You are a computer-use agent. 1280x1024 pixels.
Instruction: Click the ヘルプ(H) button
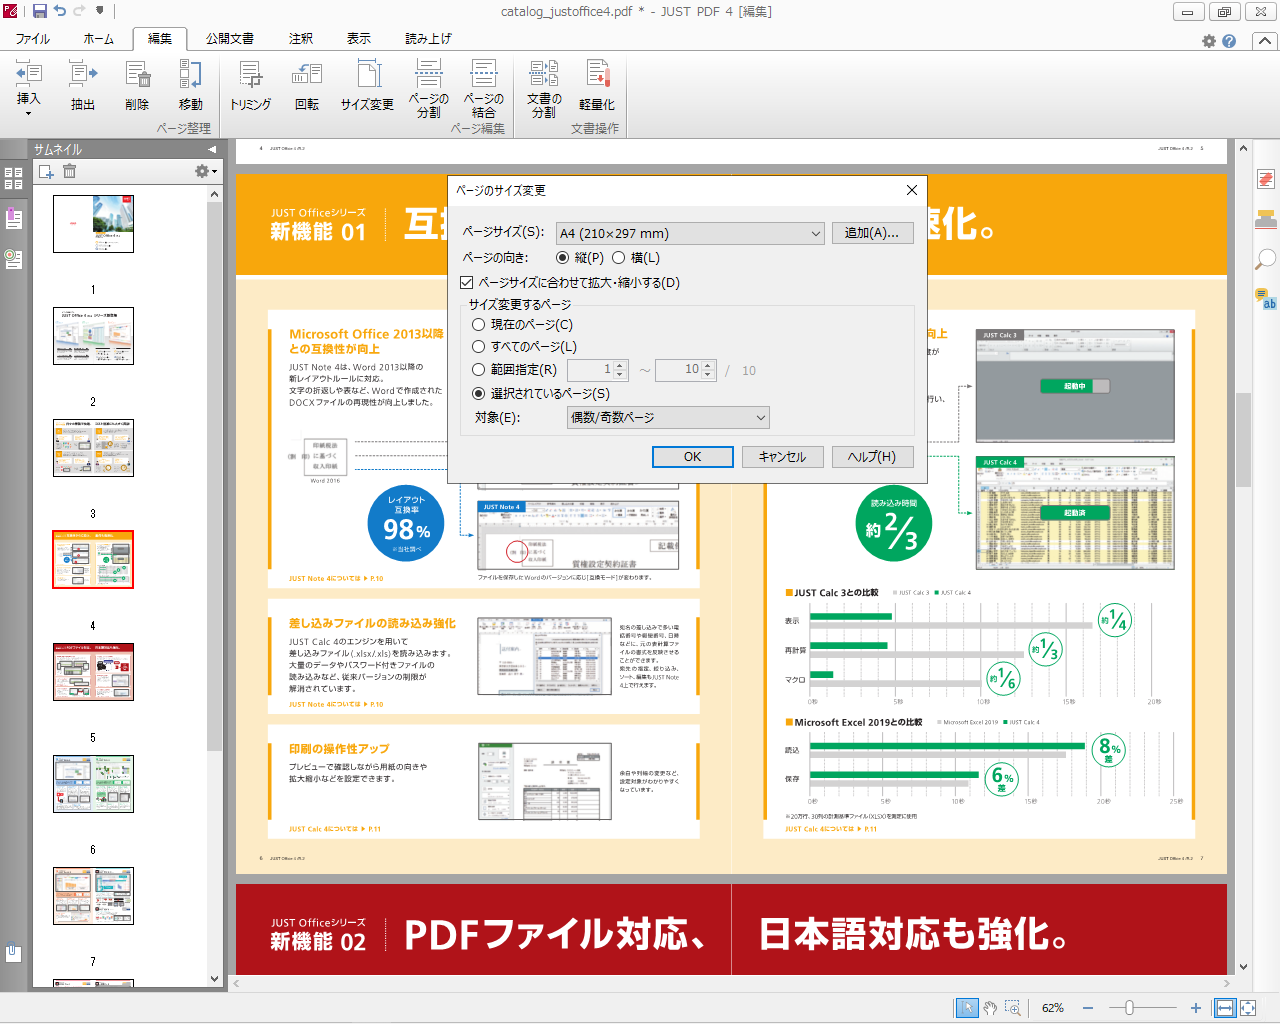pos(872,456)
